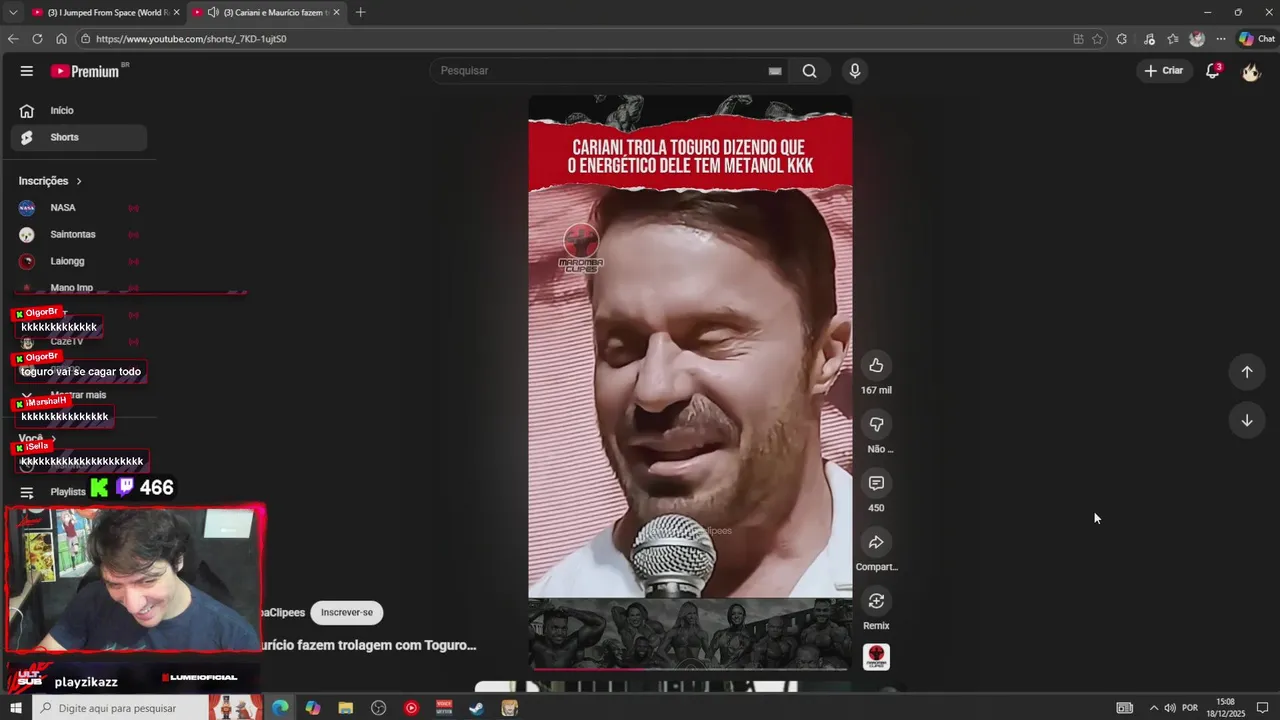Click the Inscrever-se subscribe button
The width and height of the screenshot is (1280, 720).
pos(347,612)
